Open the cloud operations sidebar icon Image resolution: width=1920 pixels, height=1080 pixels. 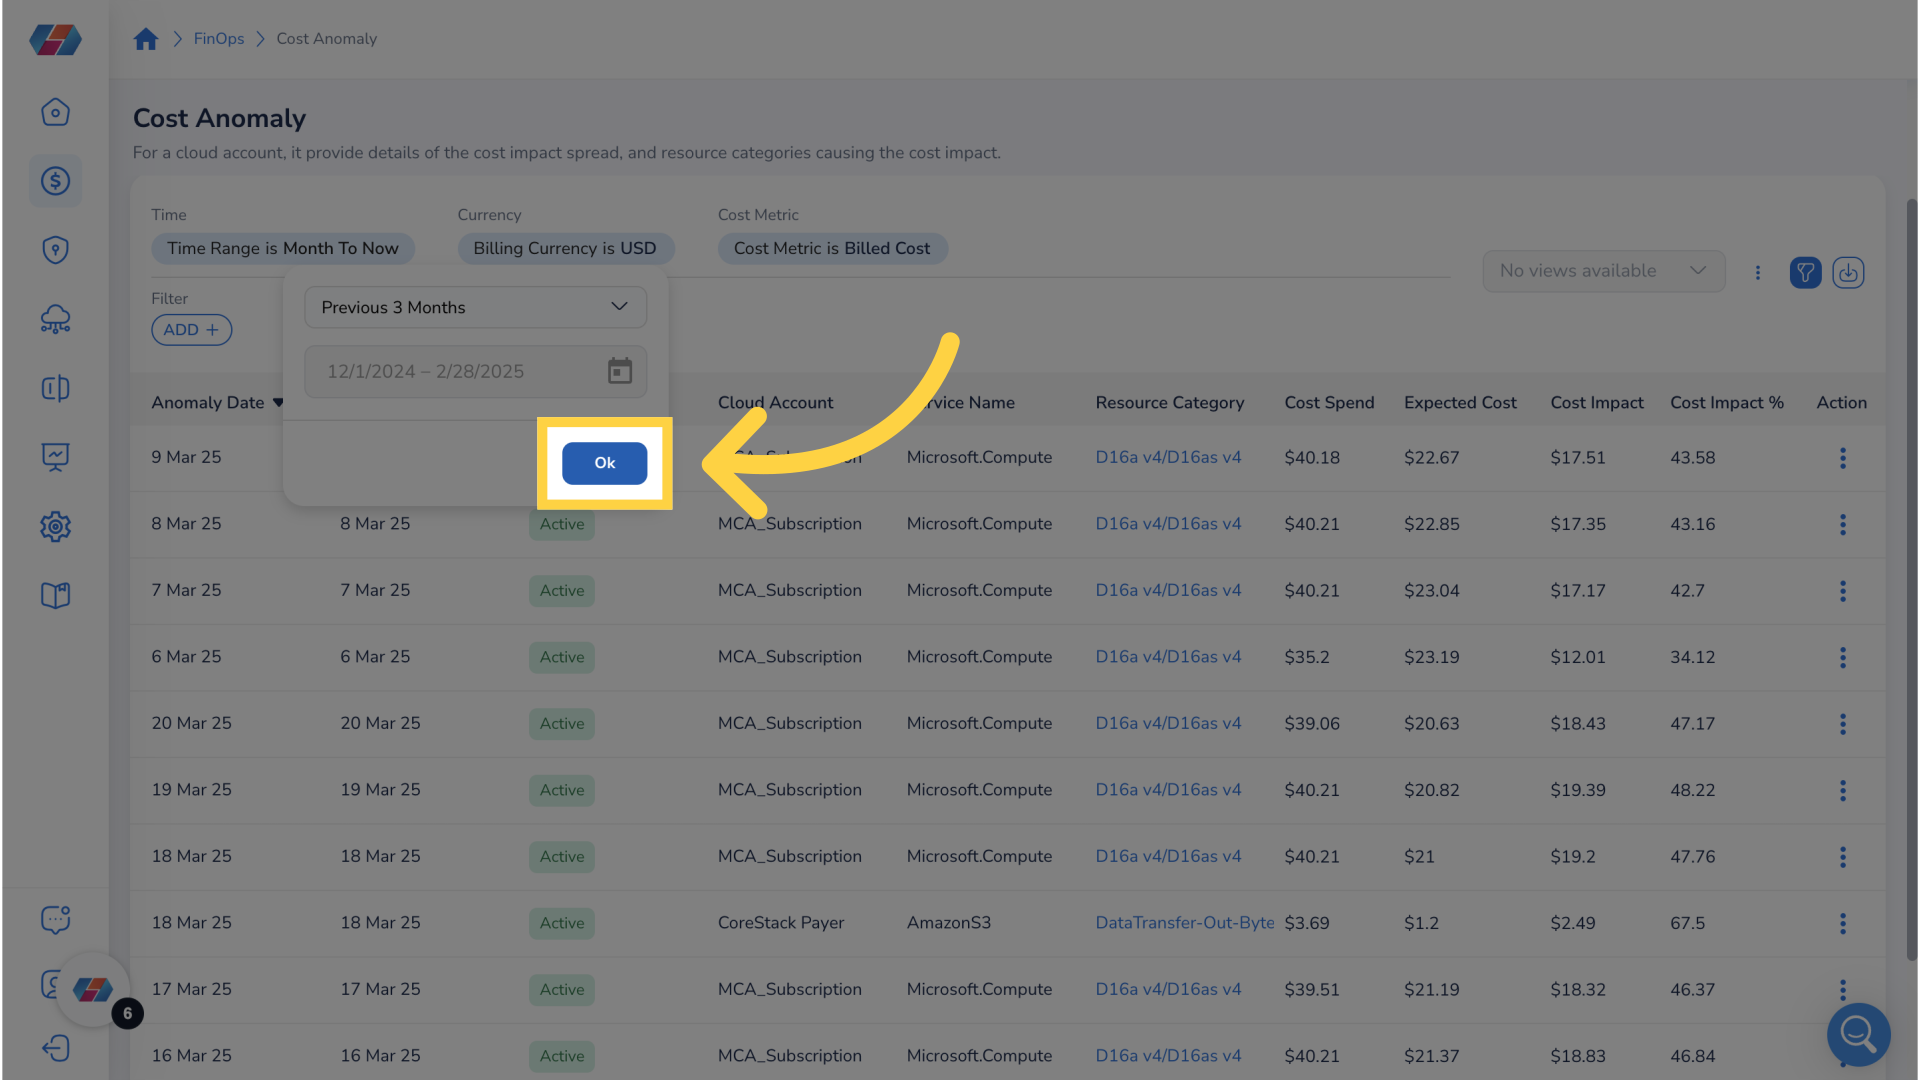click(x=55, y=319)
